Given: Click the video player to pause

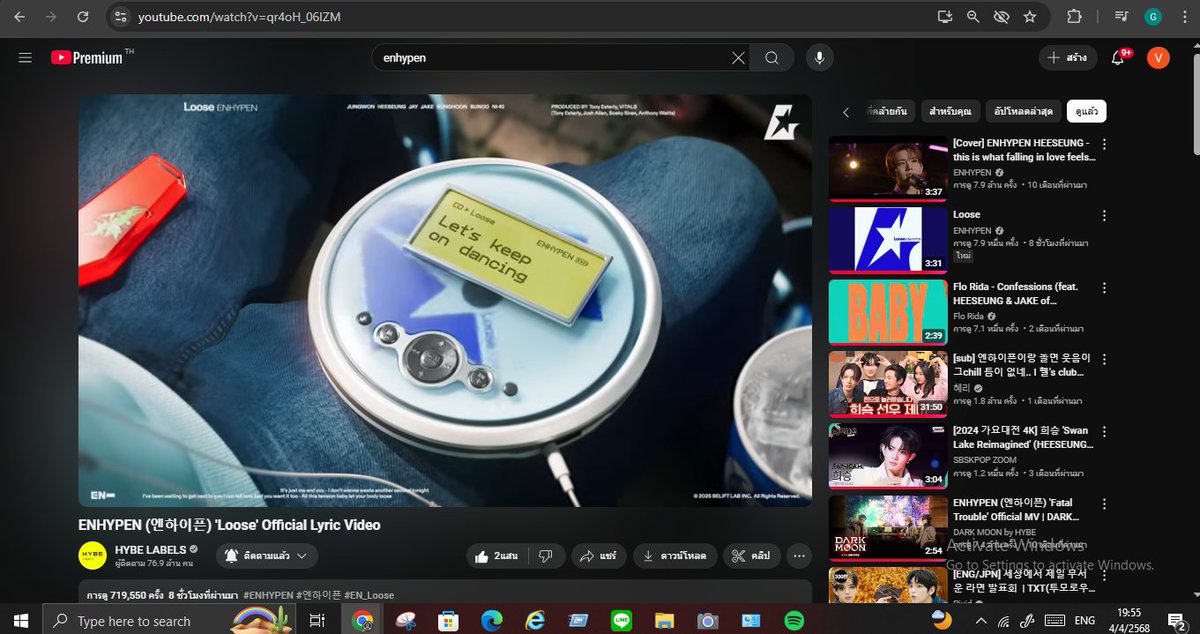Looking at the screenshot, I should tap(445, 300).
